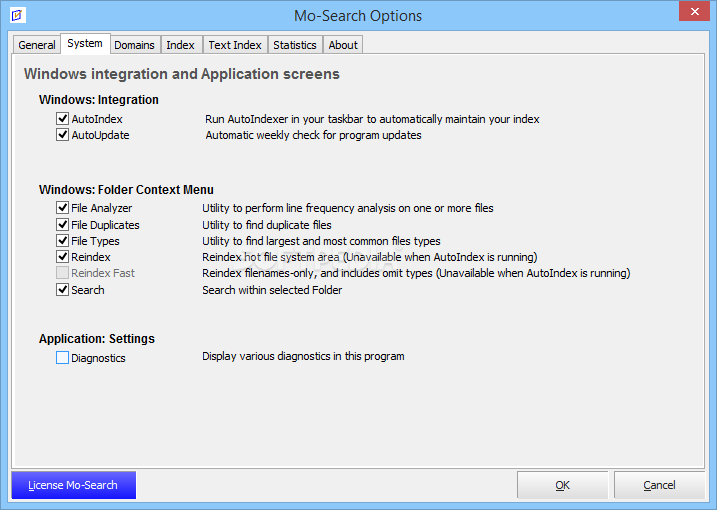Click the 'Application: Settings' heading
Image resolution: width=717 pixels, height=510 pixels.
pos(97,338)
